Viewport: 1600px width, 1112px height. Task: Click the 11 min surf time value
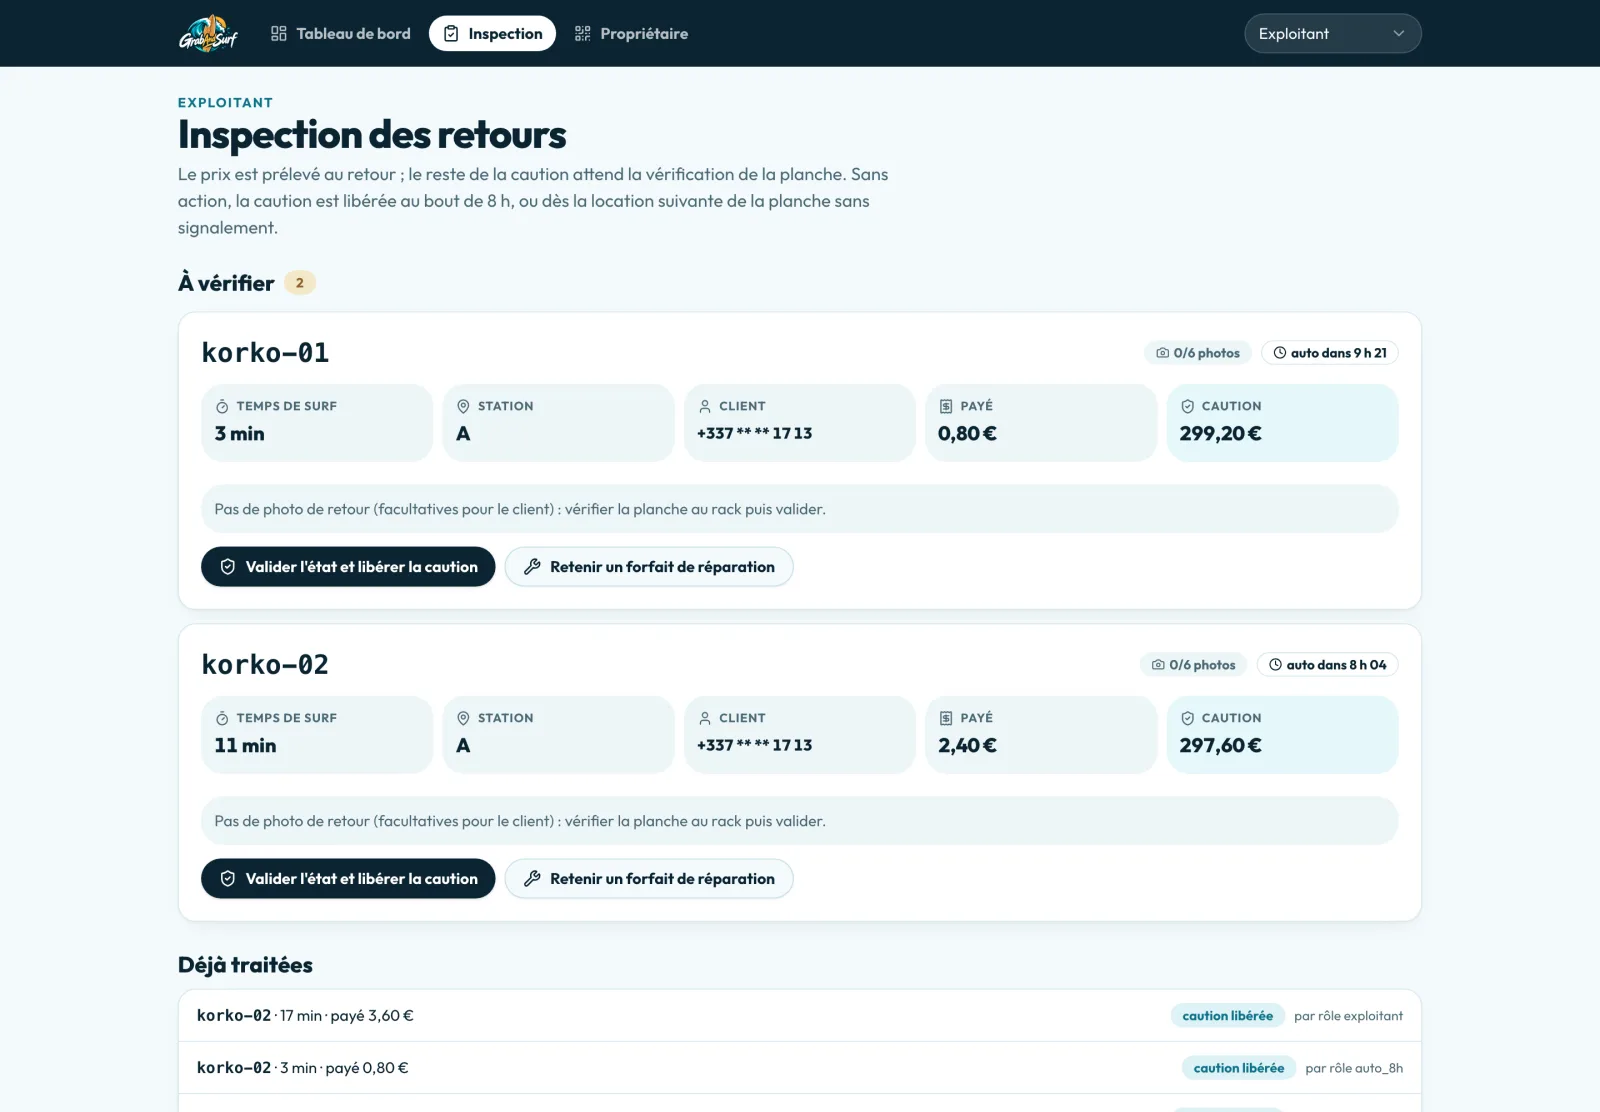coord(245,746)
